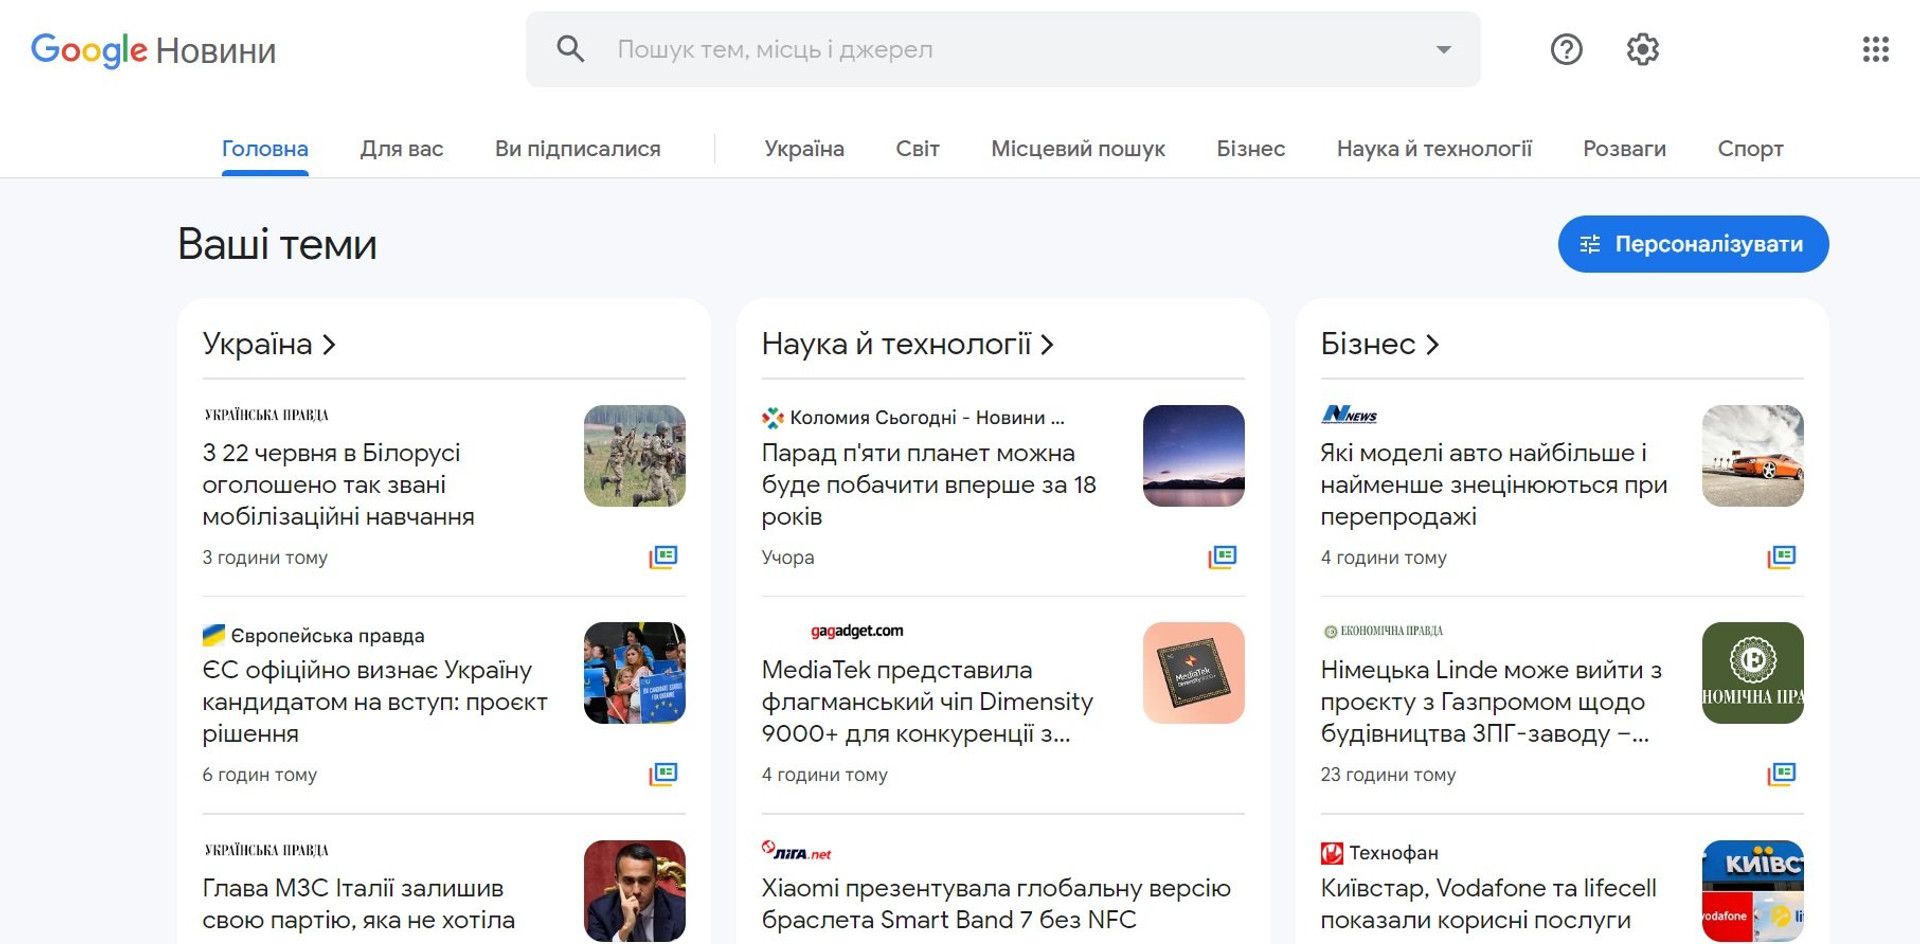Click Українська правда logo above Глава МЗС article
This screenshot has height=944, width=1920.
pos(266,850)
